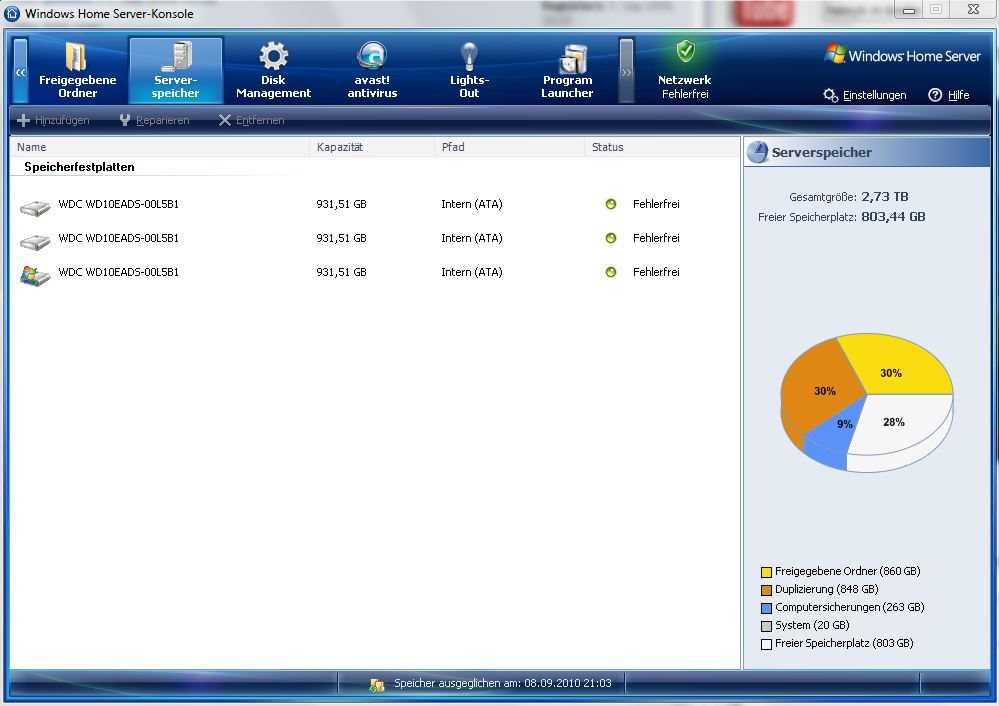999x706 pixels.
Task: Click the first hard drive icon
Action: point(35,208)
